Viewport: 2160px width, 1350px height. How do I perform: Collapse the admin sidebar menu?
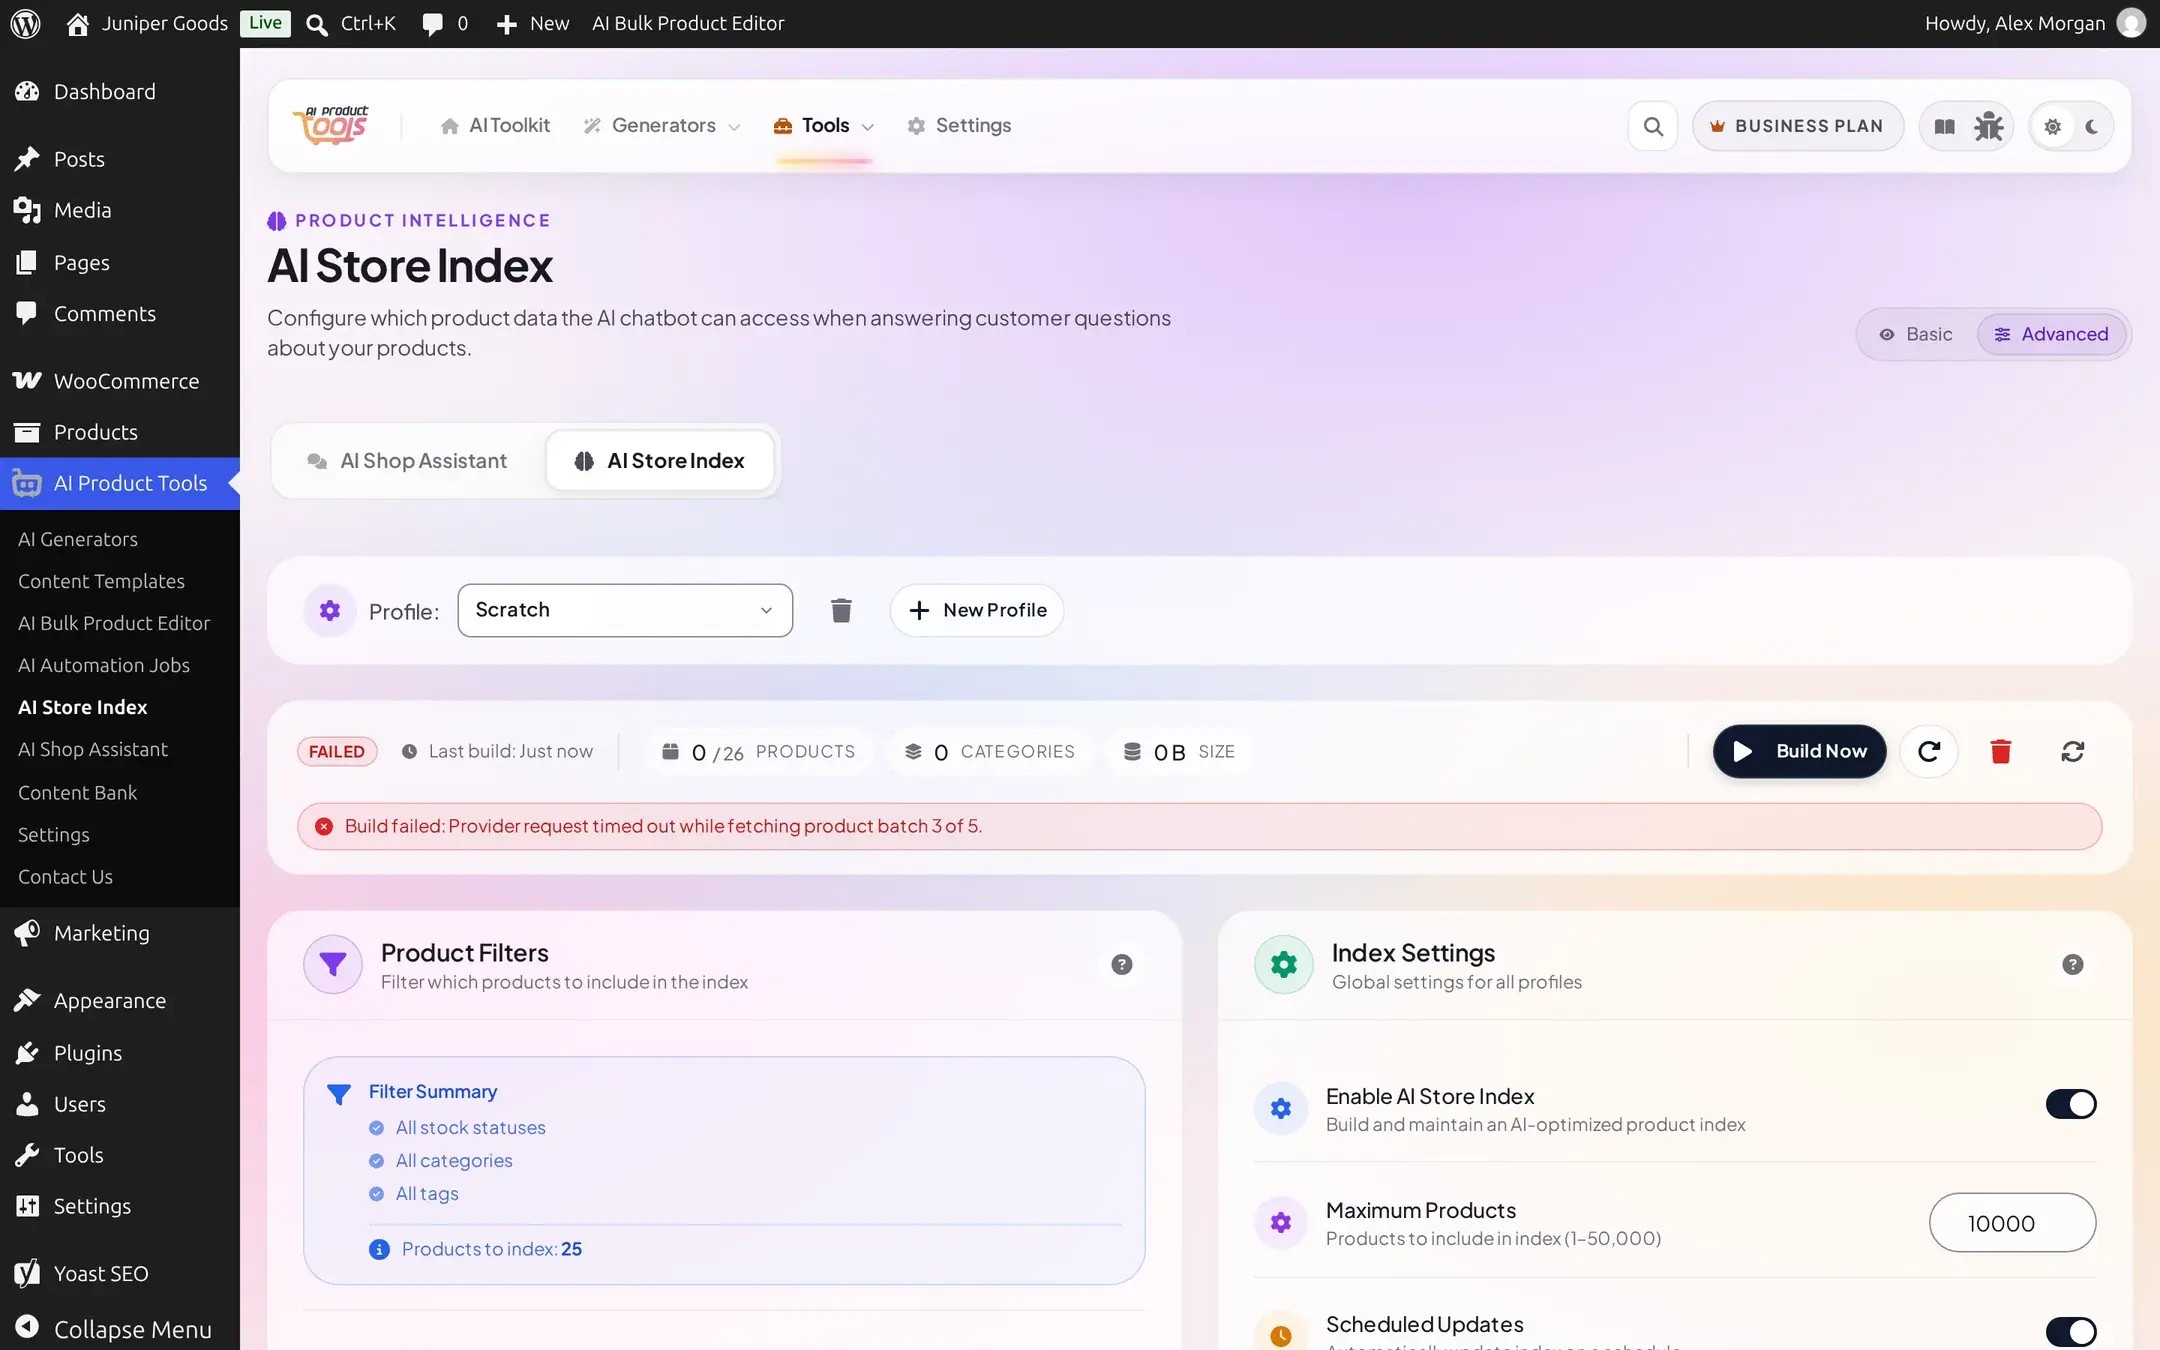[x=120, y=1329]
